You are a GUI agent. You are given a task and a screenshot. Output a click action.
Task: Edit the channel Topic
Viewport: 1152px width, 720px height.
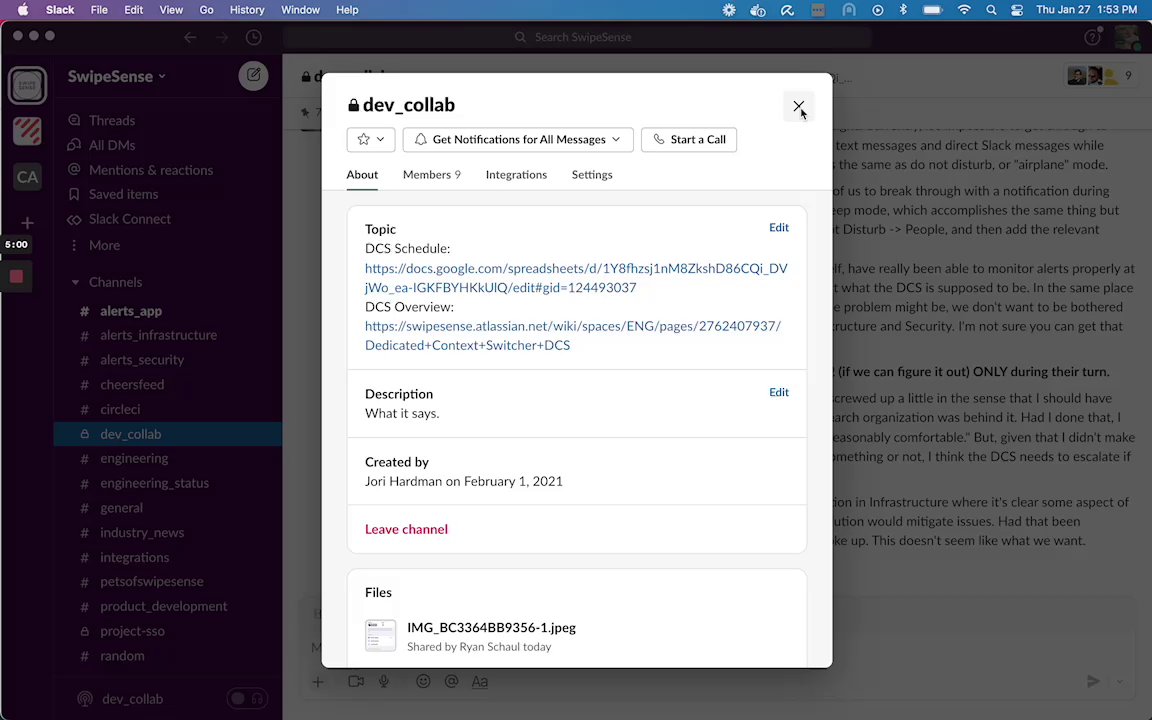[x=779, y=228]
